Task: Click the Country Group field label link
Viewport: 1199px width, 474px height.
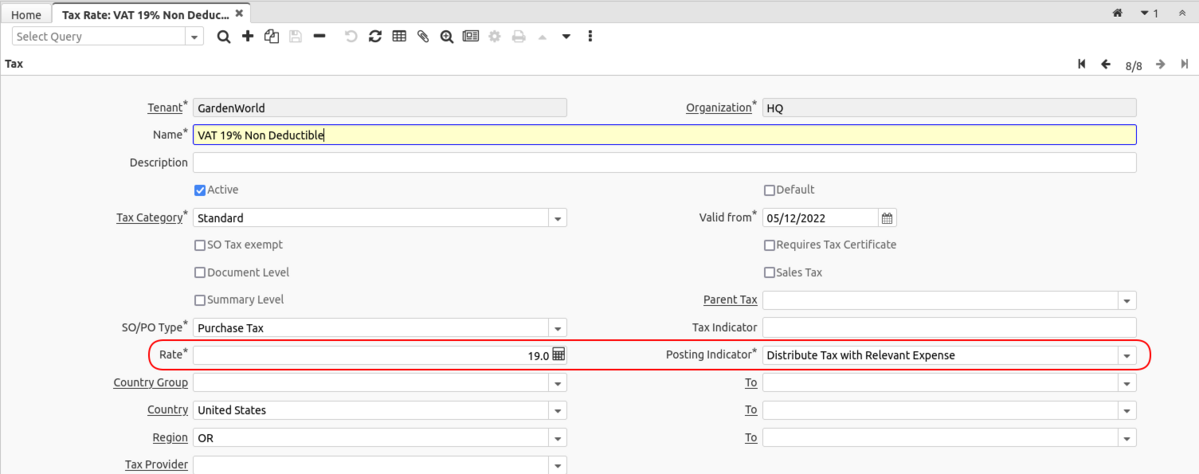Action: tap(150, 382)
